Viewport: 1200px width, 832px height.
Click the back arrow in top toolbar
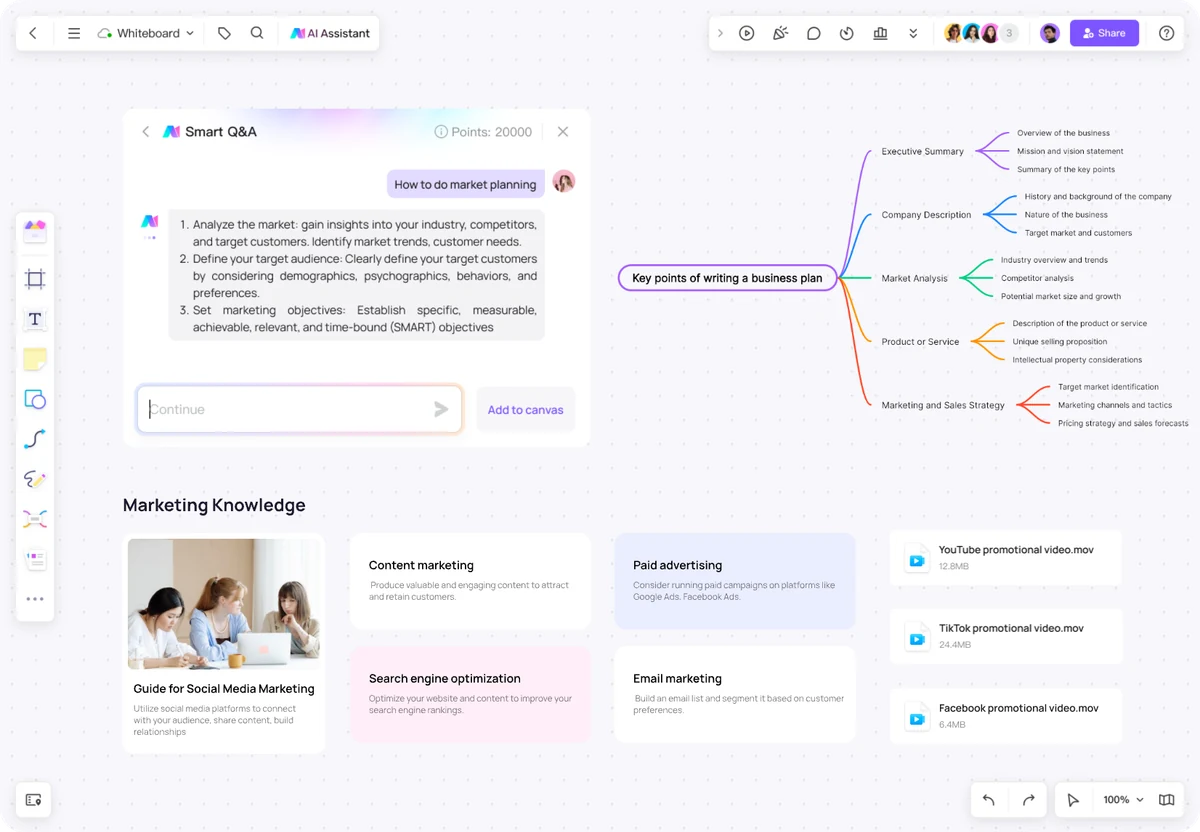(33, 33)
